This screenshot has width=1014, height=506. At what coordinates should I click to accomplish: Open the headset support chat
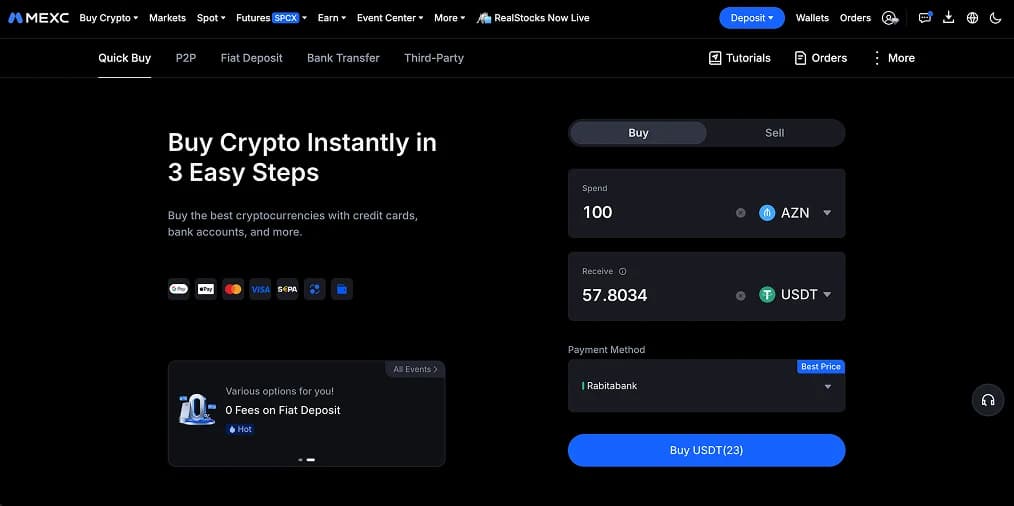(987, 400)
